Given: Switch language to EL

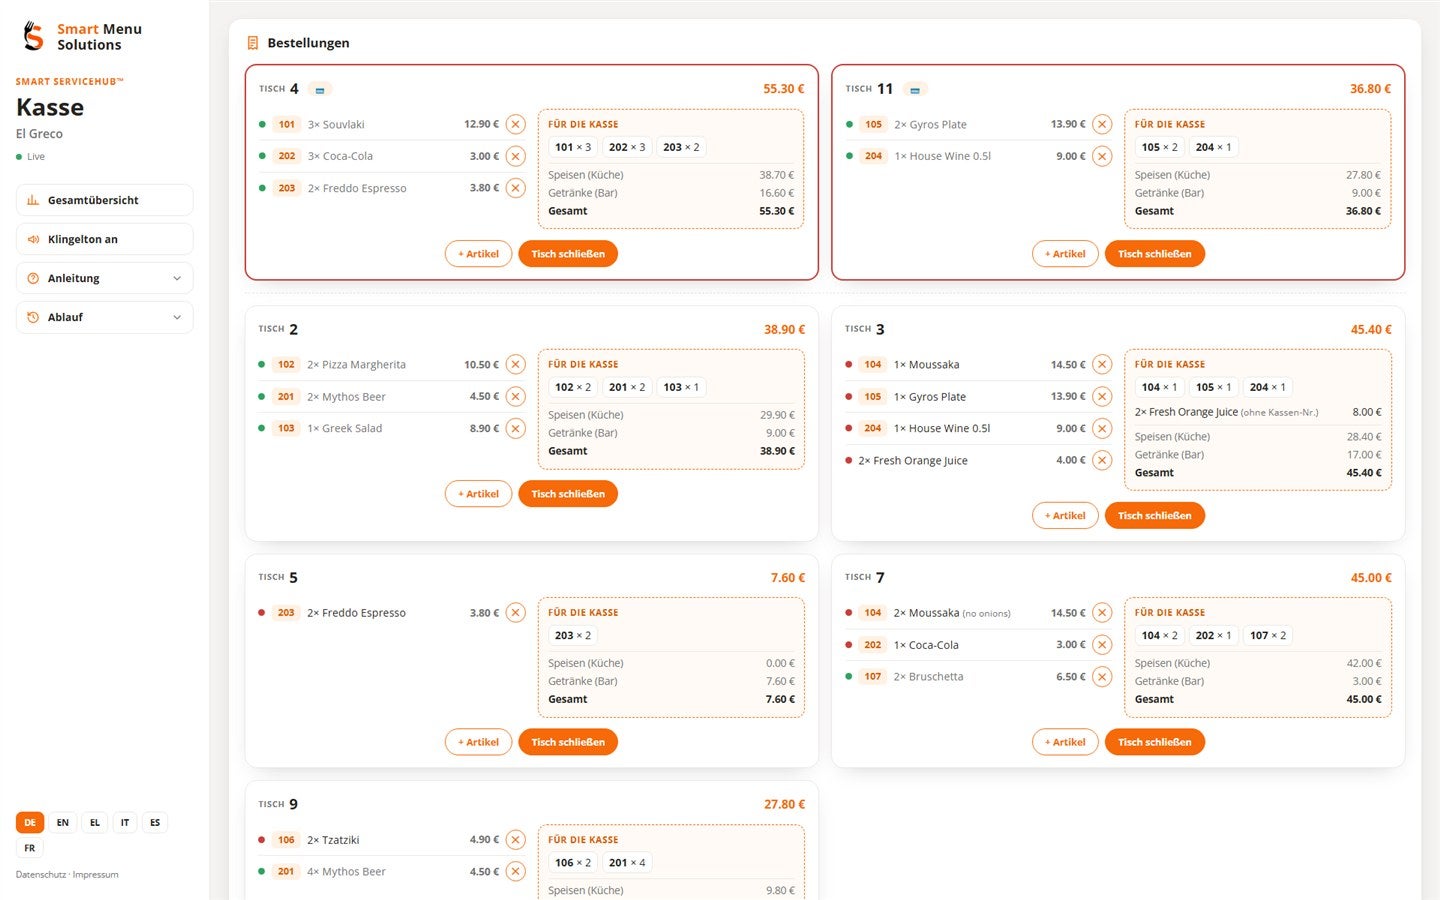Looking at the screenshot, I should pos(95,823).
